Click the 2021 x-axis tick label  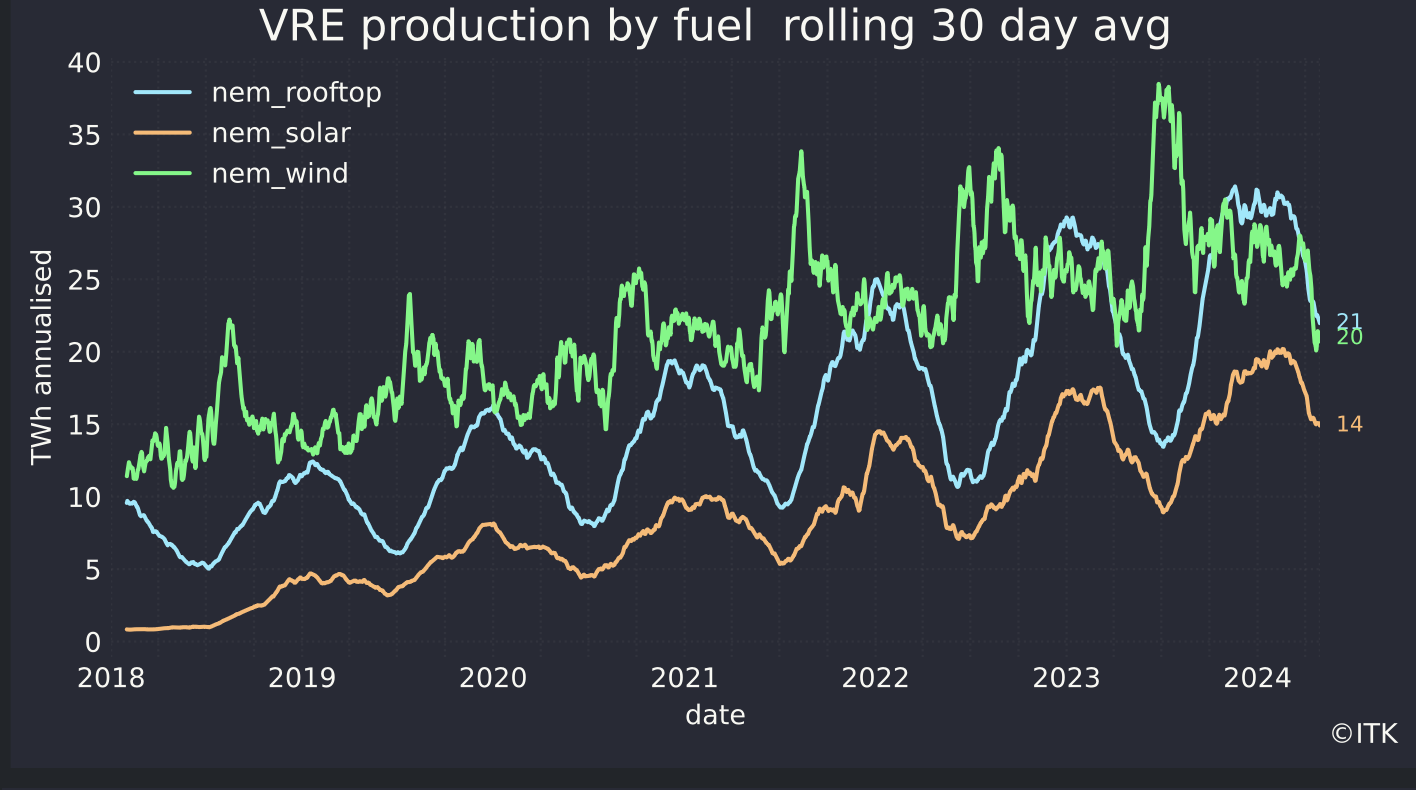[x=684, y=679]
